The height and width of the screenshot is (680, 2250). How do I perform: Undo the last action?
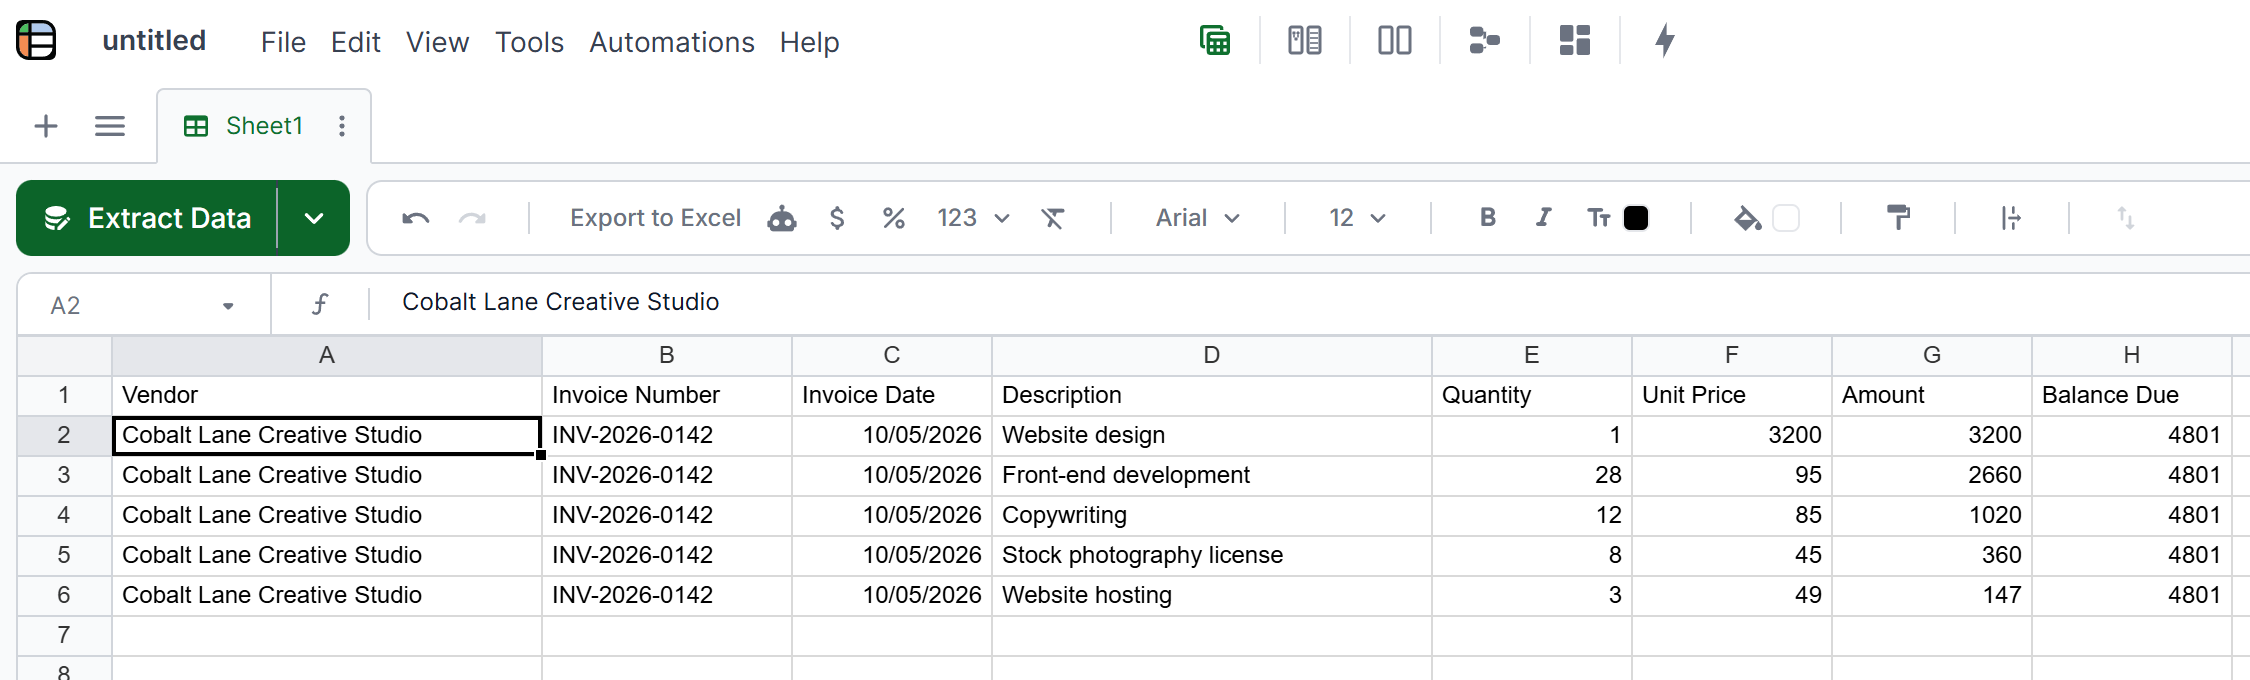[x=416, y=218]
